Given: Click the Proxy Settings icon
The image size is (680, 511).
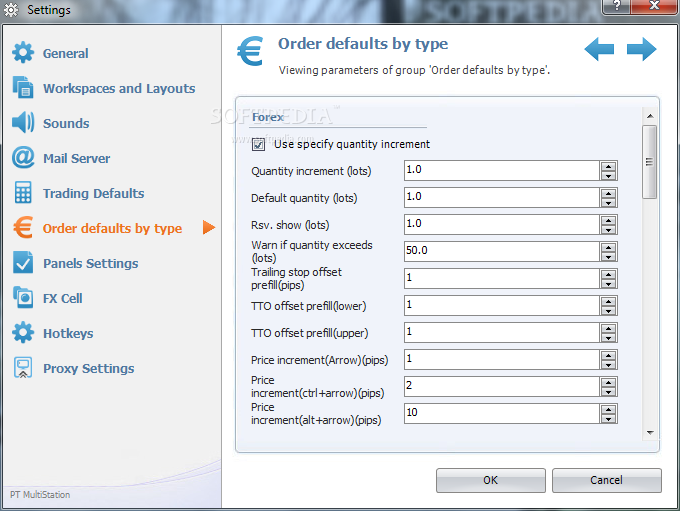Looking at the screenshot, I should tap(23, 368).
